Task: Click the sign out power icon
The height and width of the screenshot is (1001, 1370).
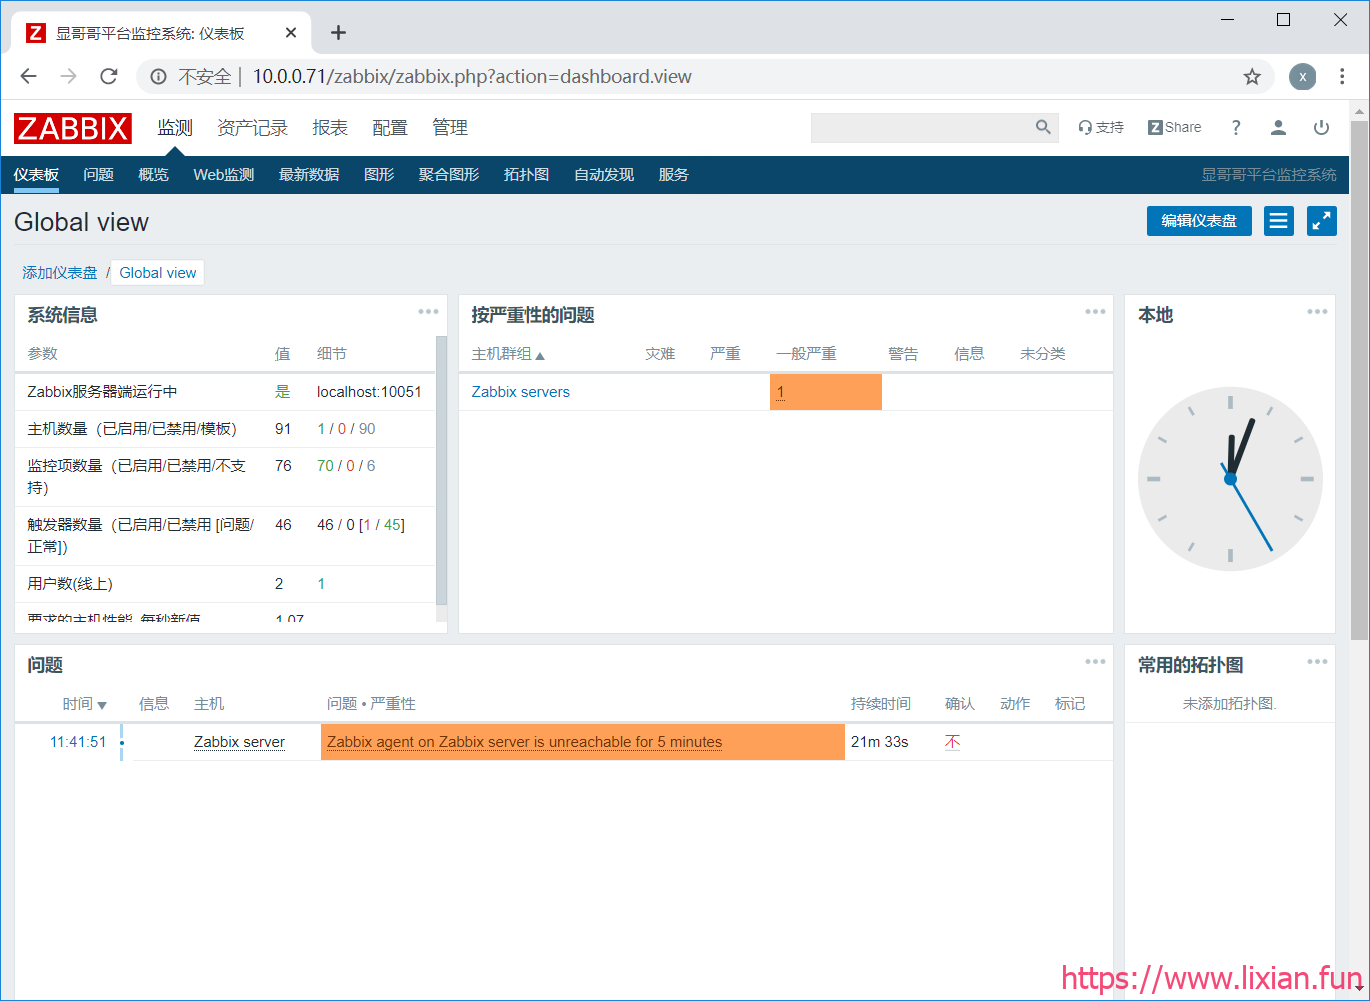Action: pyautogui.click(x=1321, y=127)
